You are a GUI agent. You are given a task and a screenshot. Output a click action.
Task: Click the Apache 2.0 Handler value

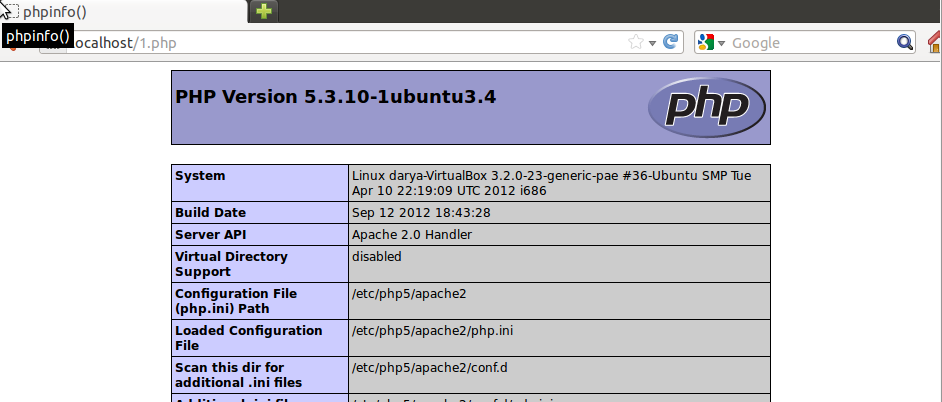tap(412, 234)
